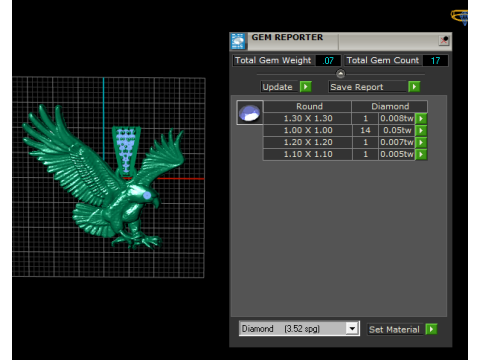Viewport: 480px width, 360px height.
Task: Click the 0.008tw weight cell
Action: point(397,118)
